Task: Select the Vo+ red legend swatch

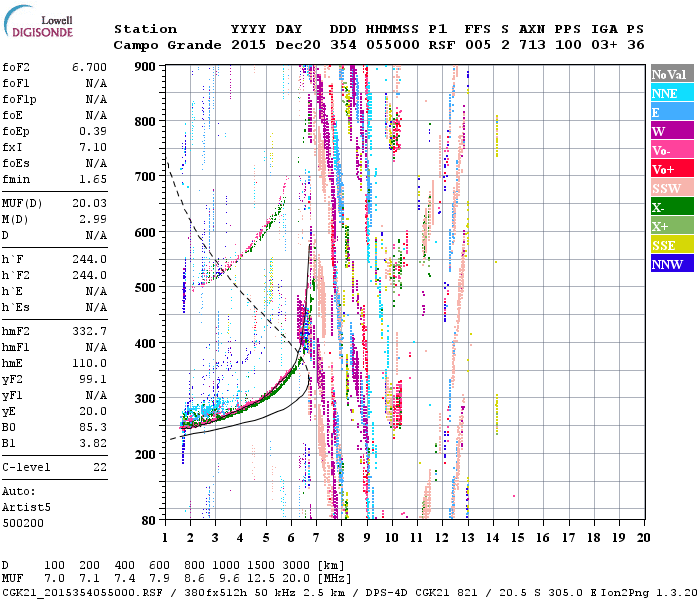Action: point(672,169)
